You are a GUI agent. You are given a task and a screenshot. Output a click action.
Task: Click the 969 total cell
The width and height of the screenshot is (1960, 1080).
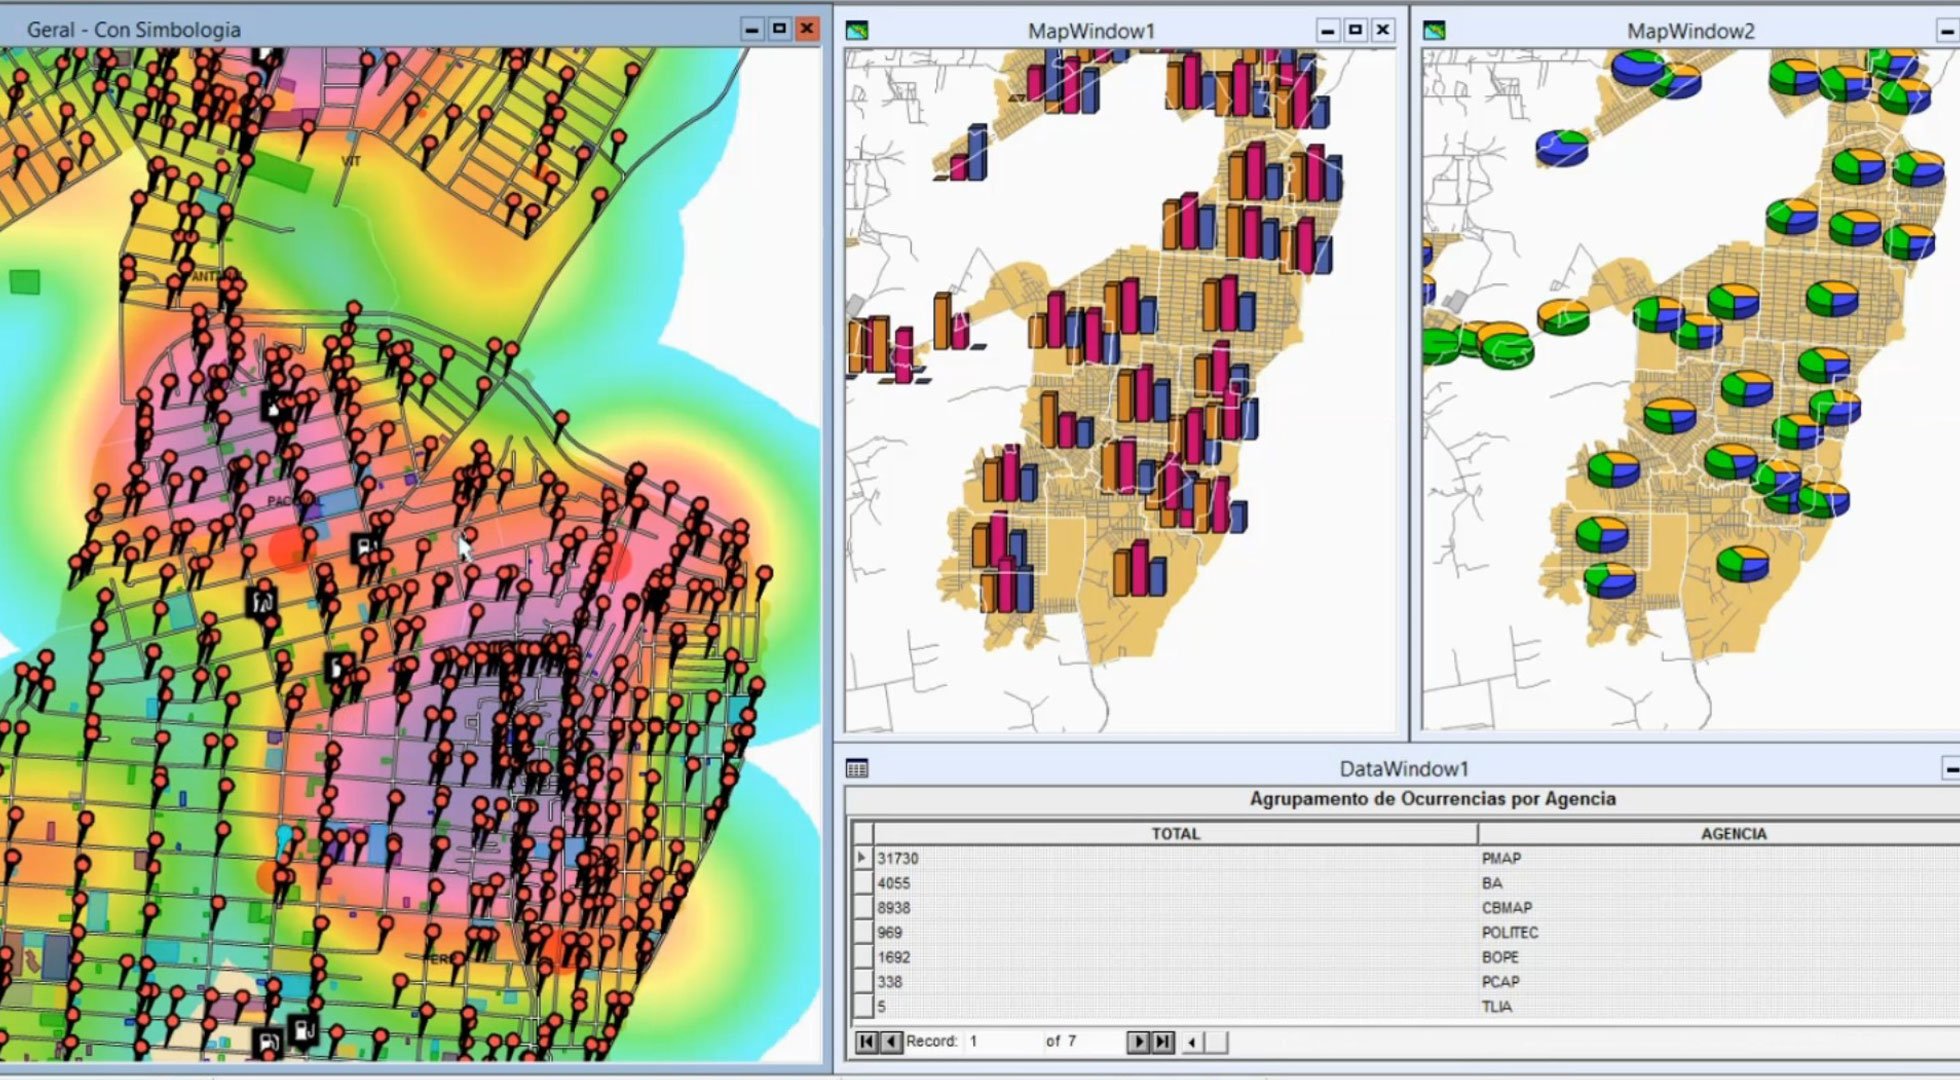coord(1175,932)
